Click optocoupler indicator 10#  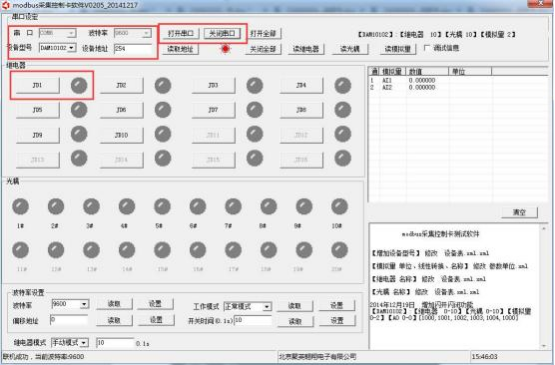[x=339, y=206]
